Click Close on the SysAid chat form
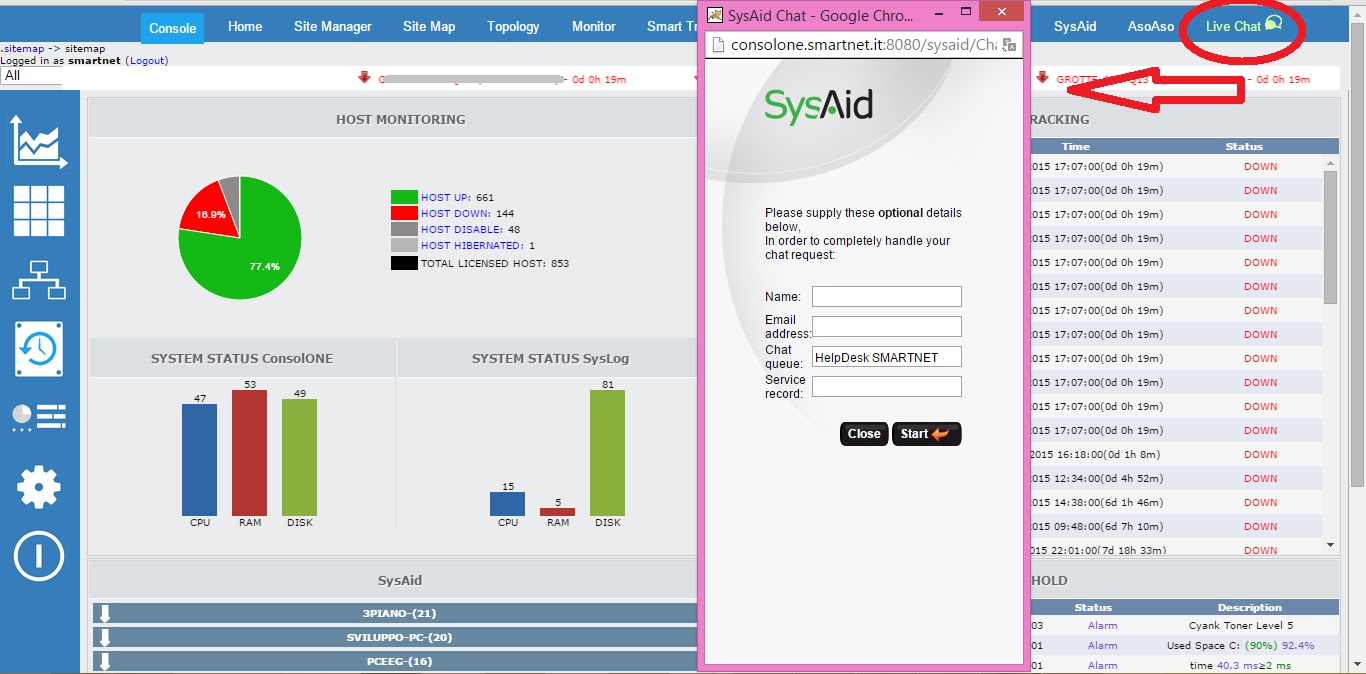 pos(863,433)
